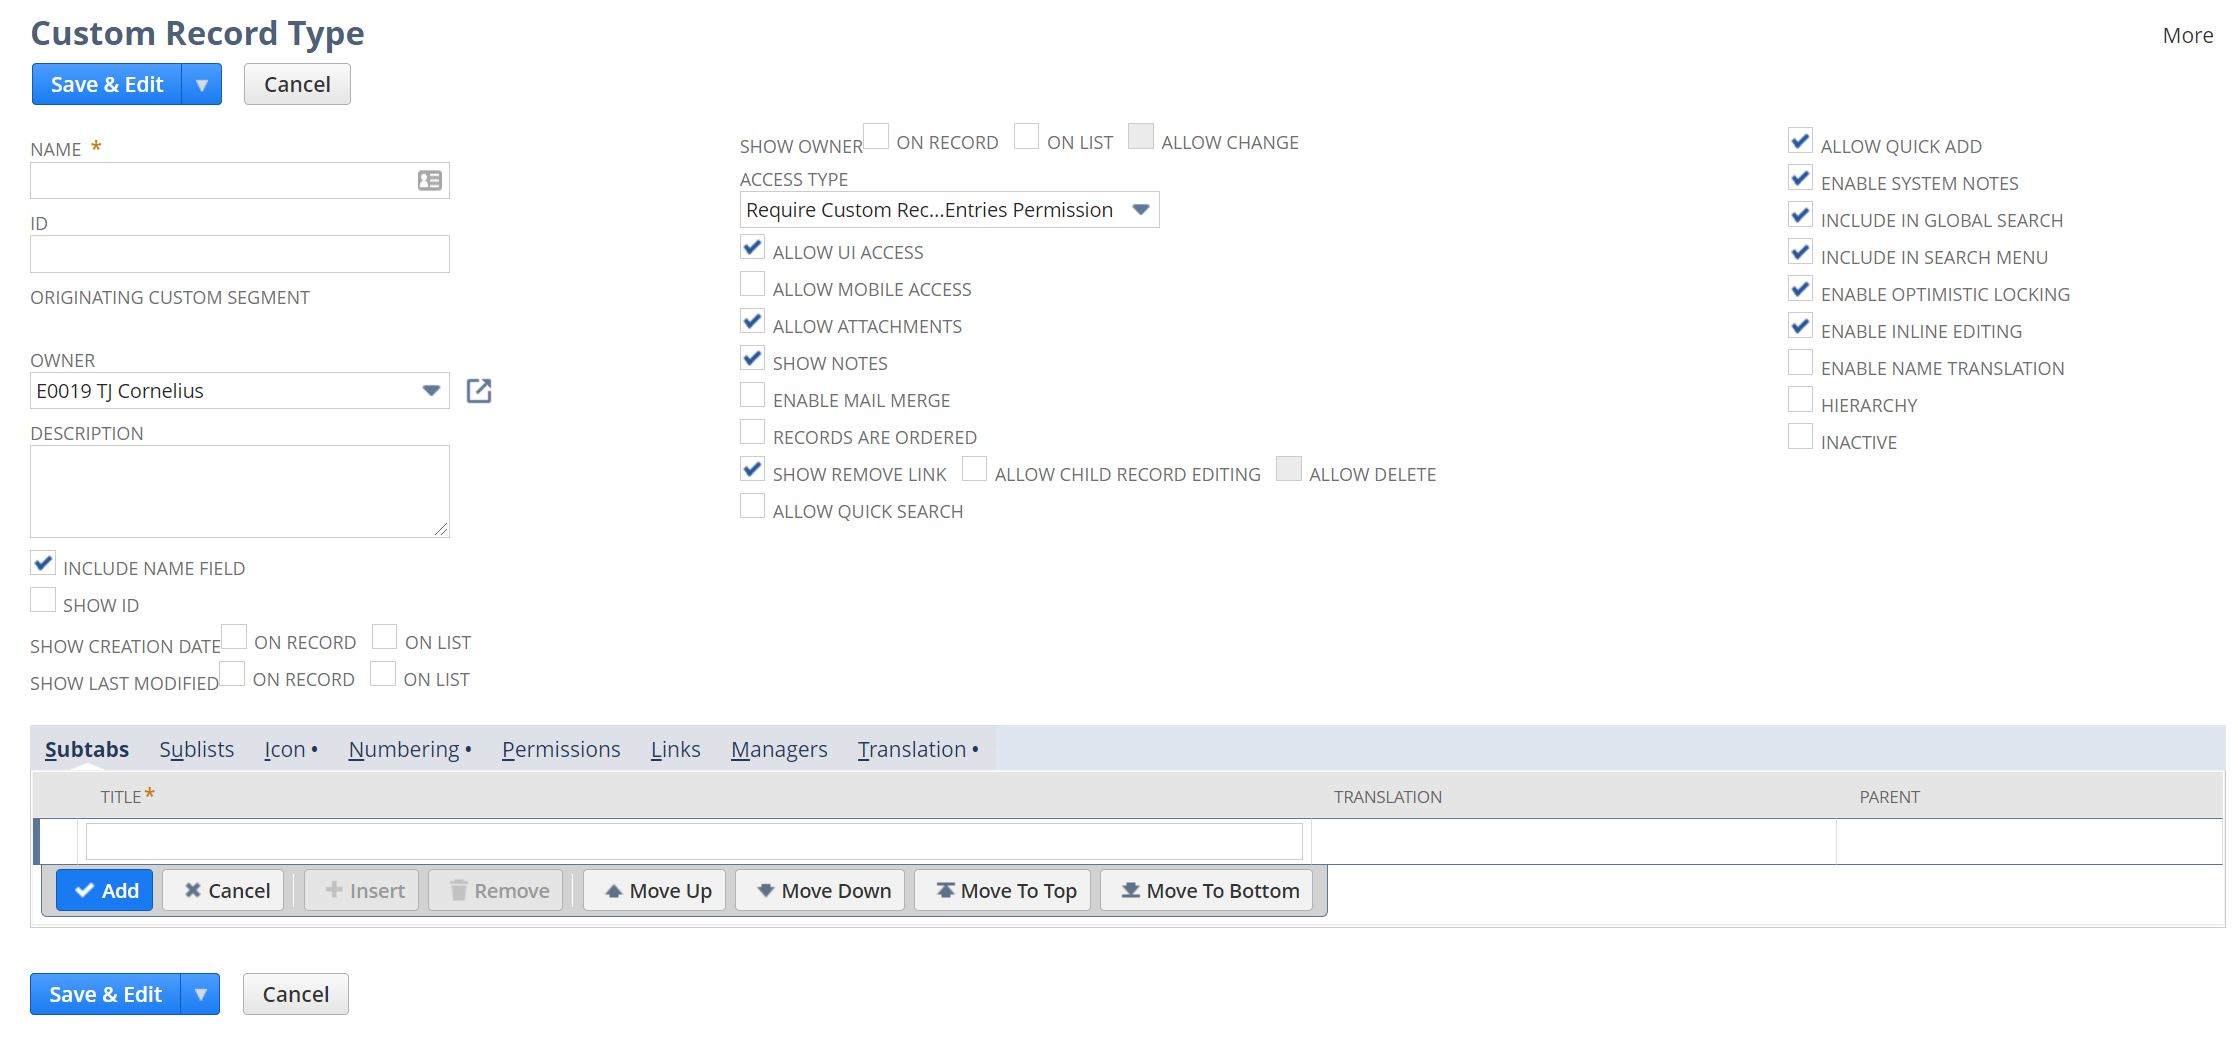This screenshot has height=1039, width=2238.
Task: Check the Inactive checkbox
Action: click(x=1801, y=437)
